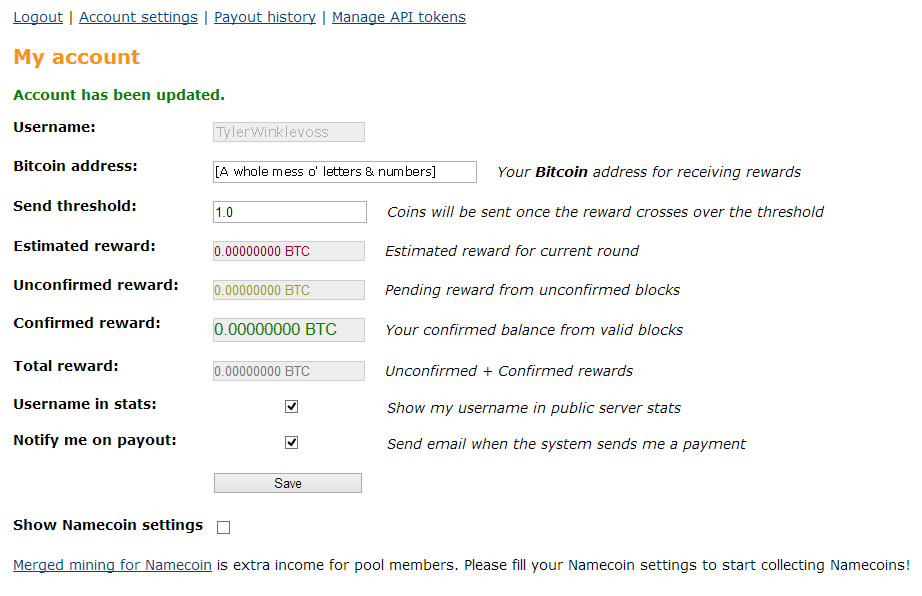Go to Manage API tokens
The height and width of the screenshot is (596, 922).
point(398,17)
